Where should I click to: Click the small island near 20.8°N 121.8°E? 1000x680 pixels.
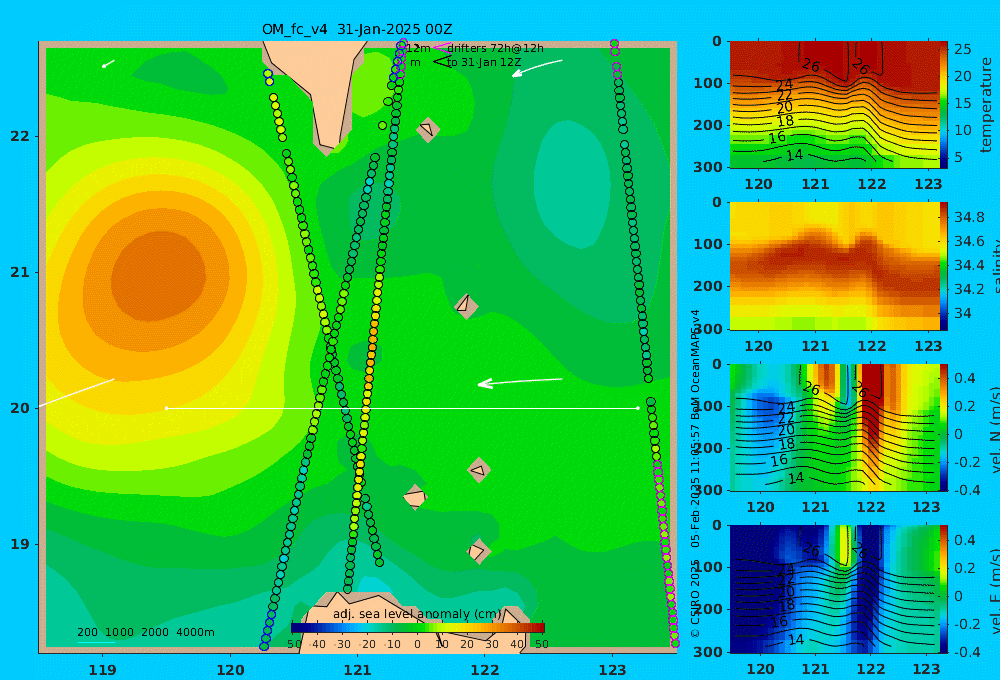point(466,305)
